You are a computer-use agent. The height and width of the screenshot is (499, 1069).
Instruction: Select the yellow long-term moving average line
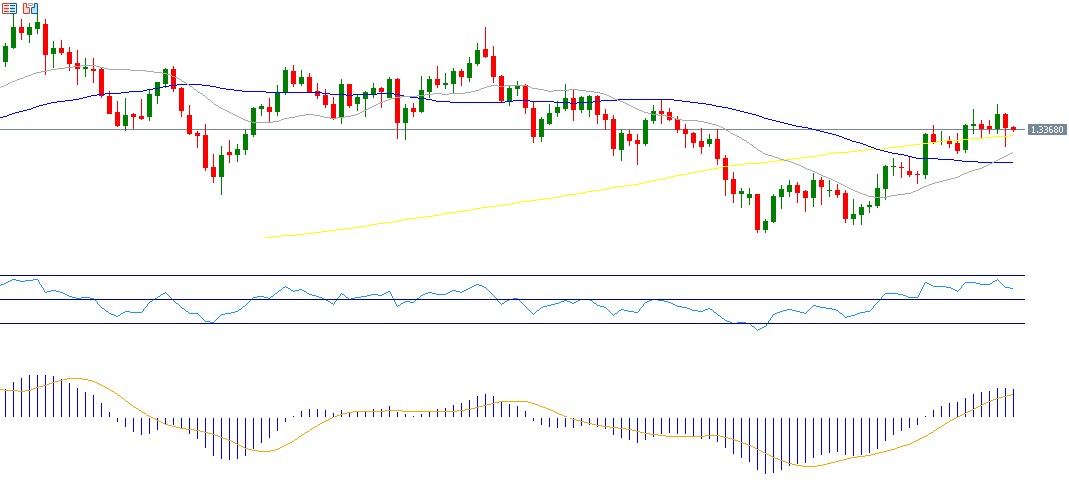[500, 203]
